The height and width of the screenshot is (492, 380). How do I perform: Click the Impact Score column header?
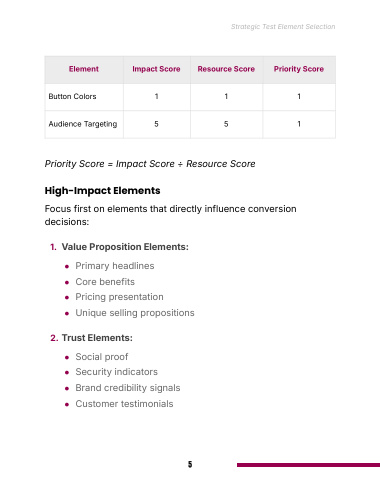(x=156, y=69)
